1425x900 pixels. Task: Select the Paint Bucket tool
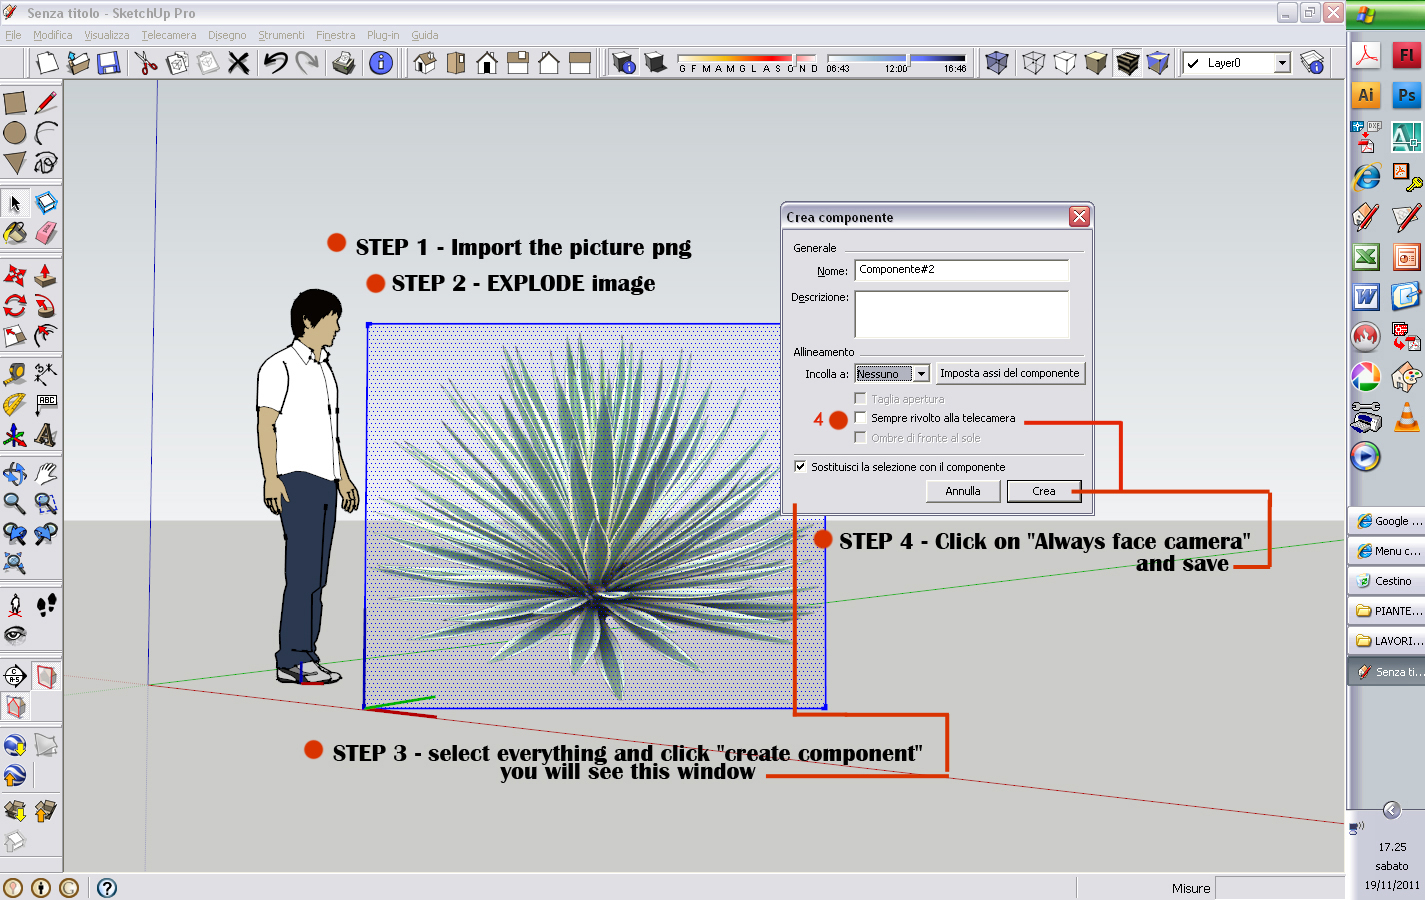click(x=15, y=233)
